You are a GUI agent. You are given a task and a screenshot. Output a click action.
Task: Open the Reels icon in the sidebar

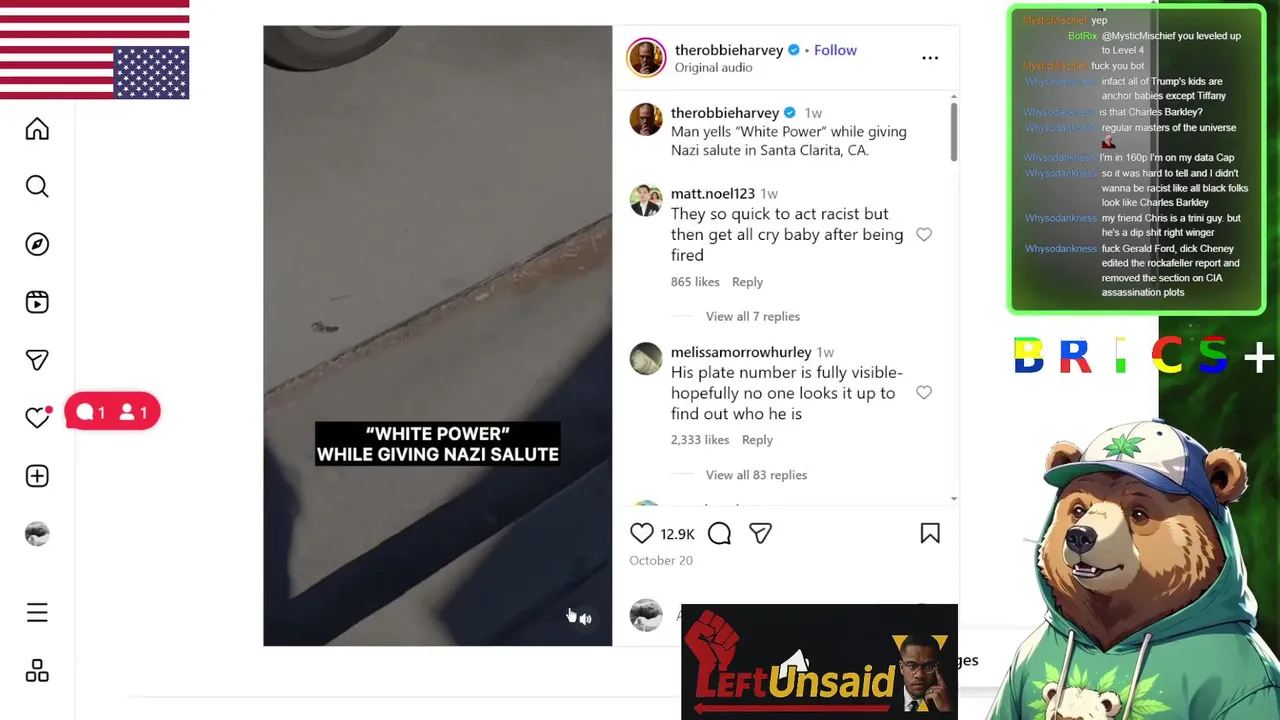(37, 302)
